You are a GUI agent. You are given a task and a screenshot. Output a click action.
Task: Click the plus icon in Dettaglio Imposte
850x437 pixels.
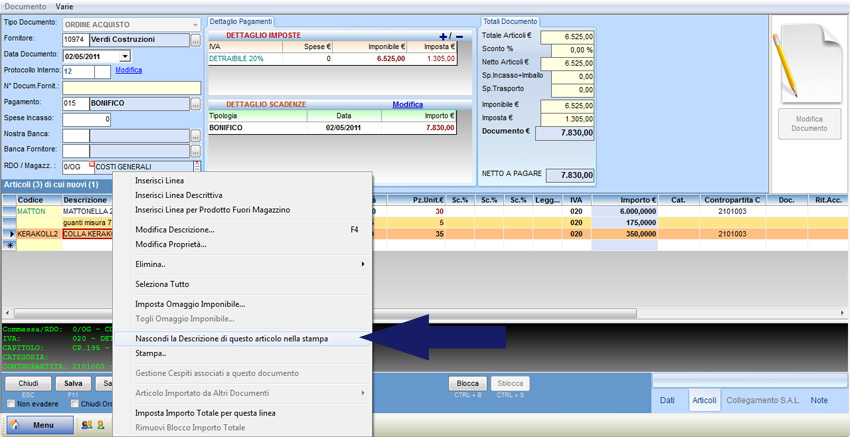coord(444,36)
